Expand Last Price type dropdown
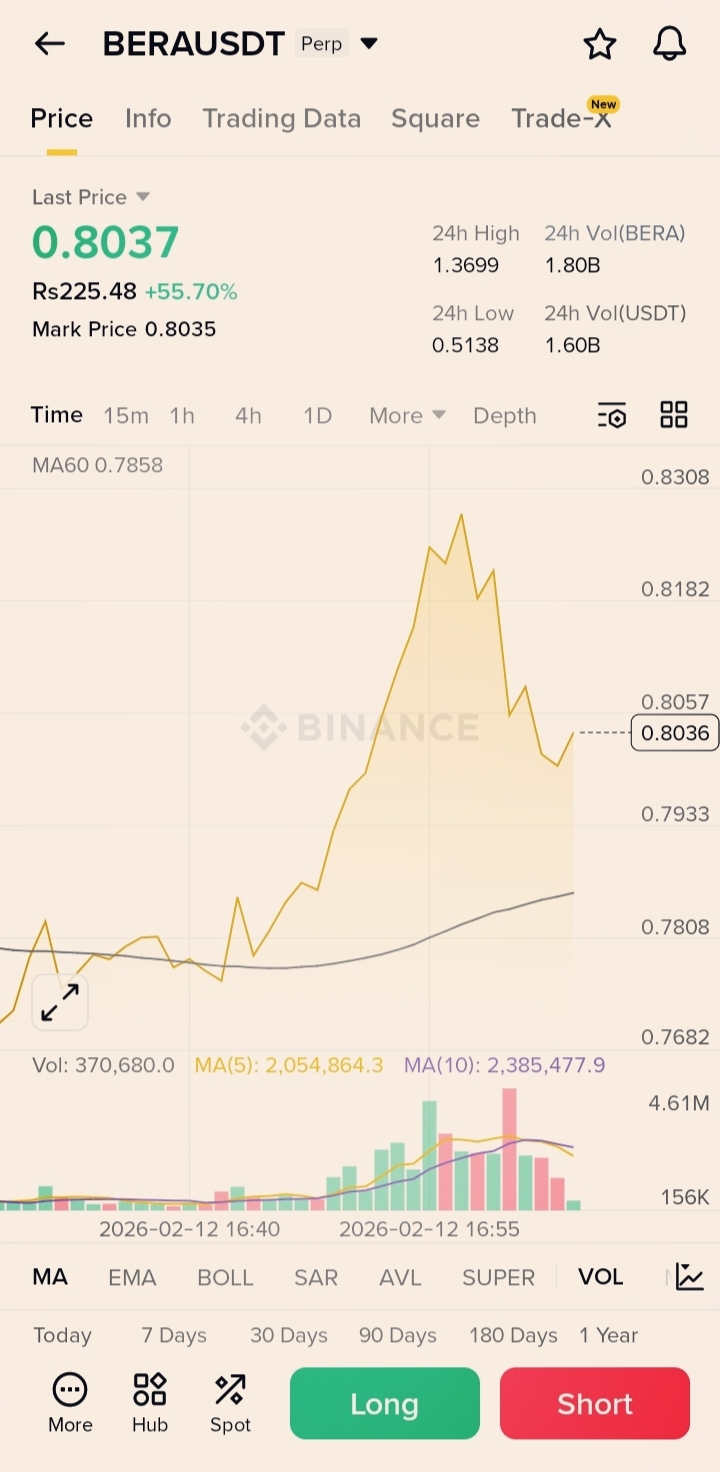Viewport: 720px width, 1472px height. click(x=142, y=197)
